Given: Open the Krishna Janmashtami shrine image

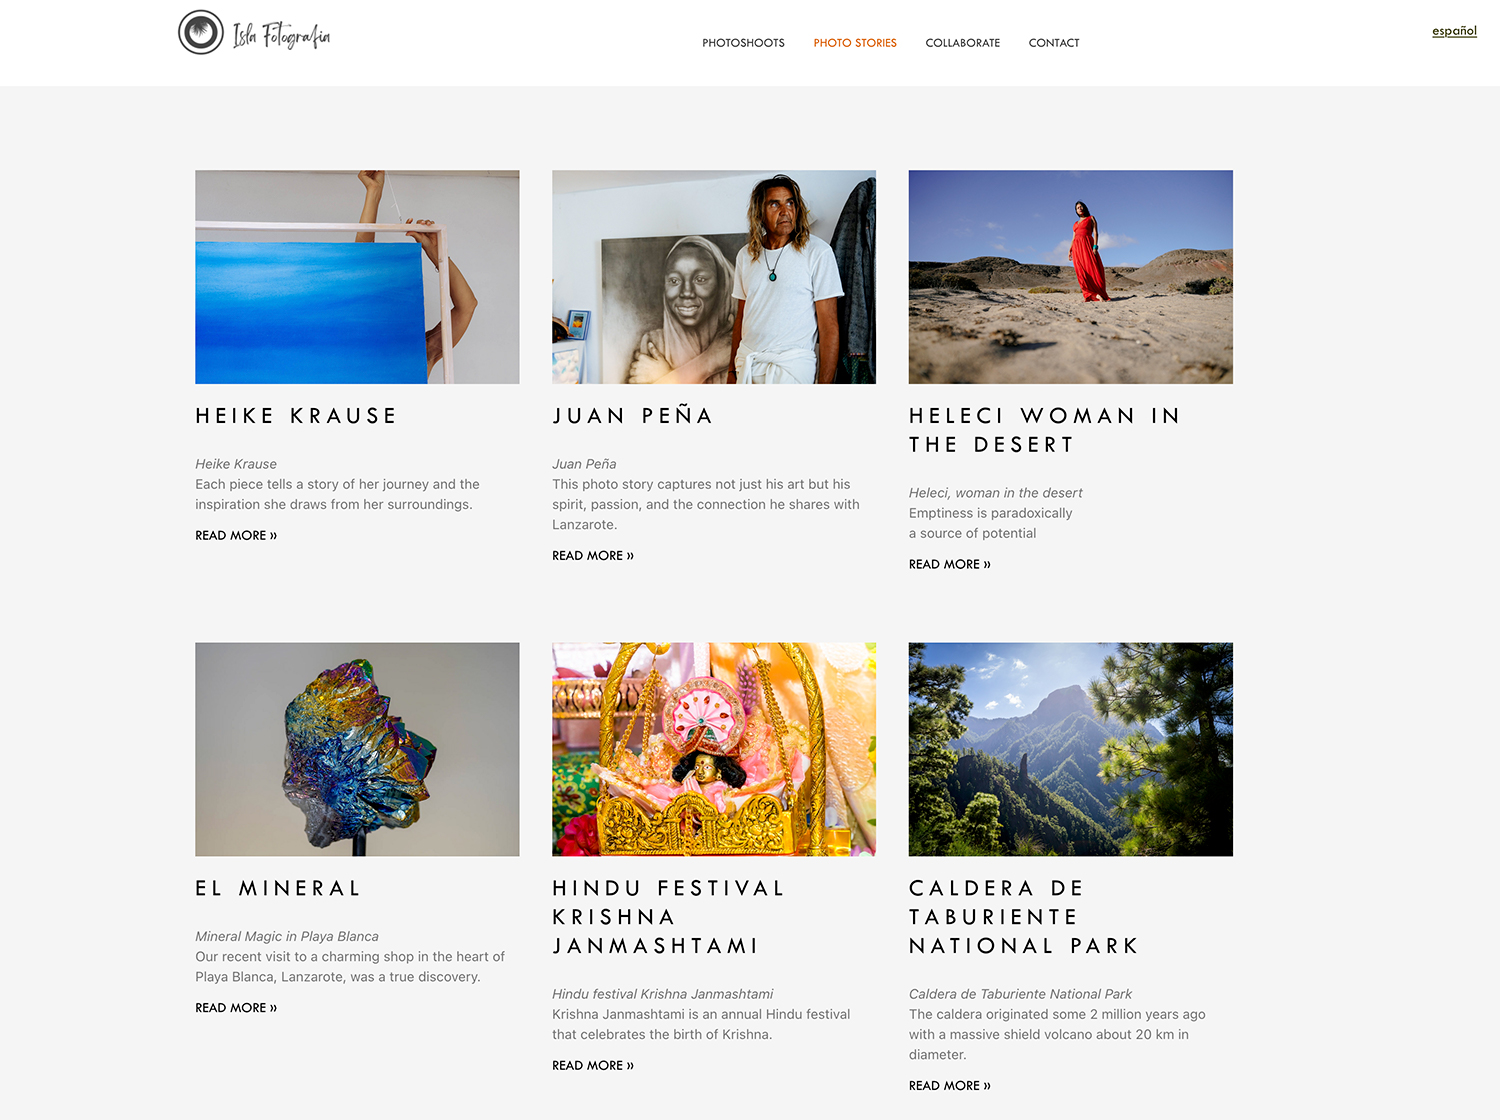Looking at the screenshot, I should pyautogui.click(x=714, y=749).
